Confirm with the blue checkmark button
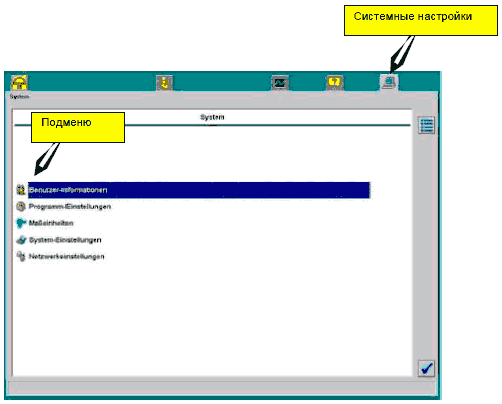 coord(426,368)
